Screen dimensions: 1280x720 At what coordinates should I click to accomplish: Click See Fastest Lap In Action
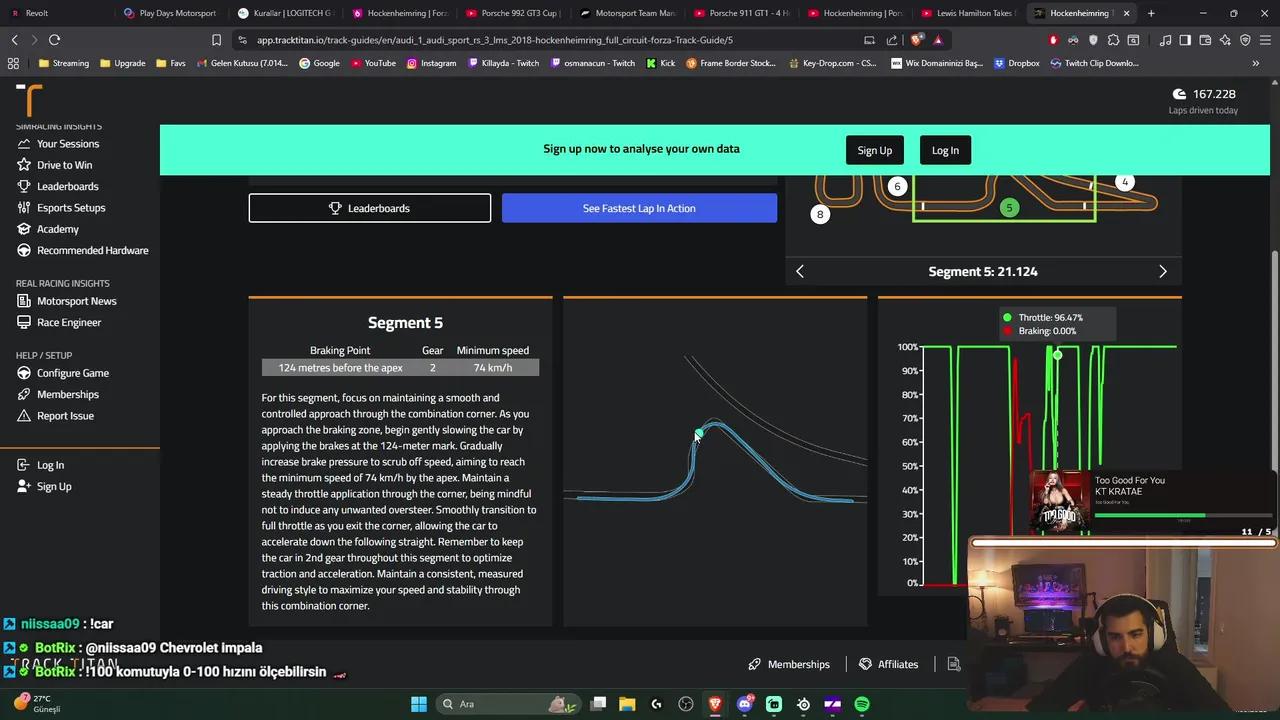(x=639, y=208)
